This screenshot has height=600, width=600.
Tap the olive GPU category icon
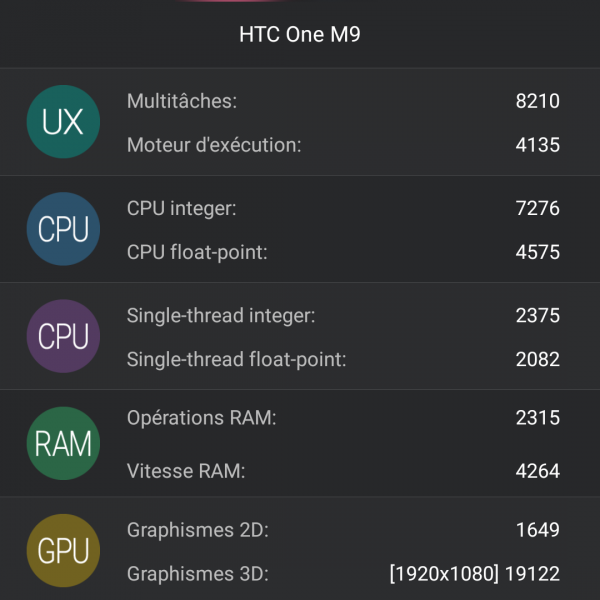point(63,550)
